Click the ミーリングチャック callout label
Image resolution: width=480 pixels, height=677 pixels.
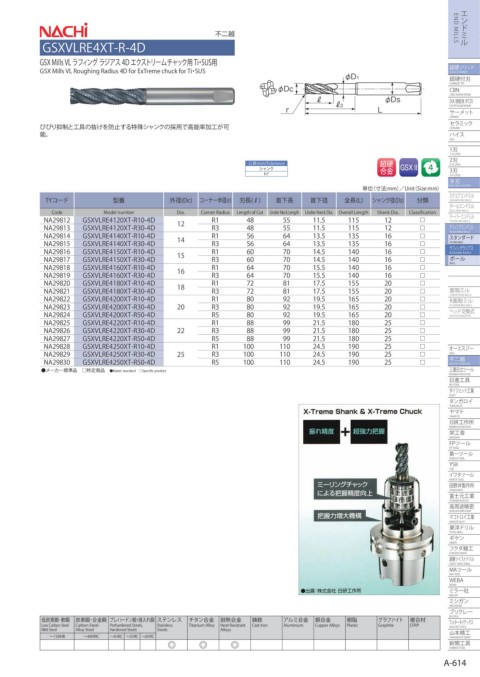(343, 489)
